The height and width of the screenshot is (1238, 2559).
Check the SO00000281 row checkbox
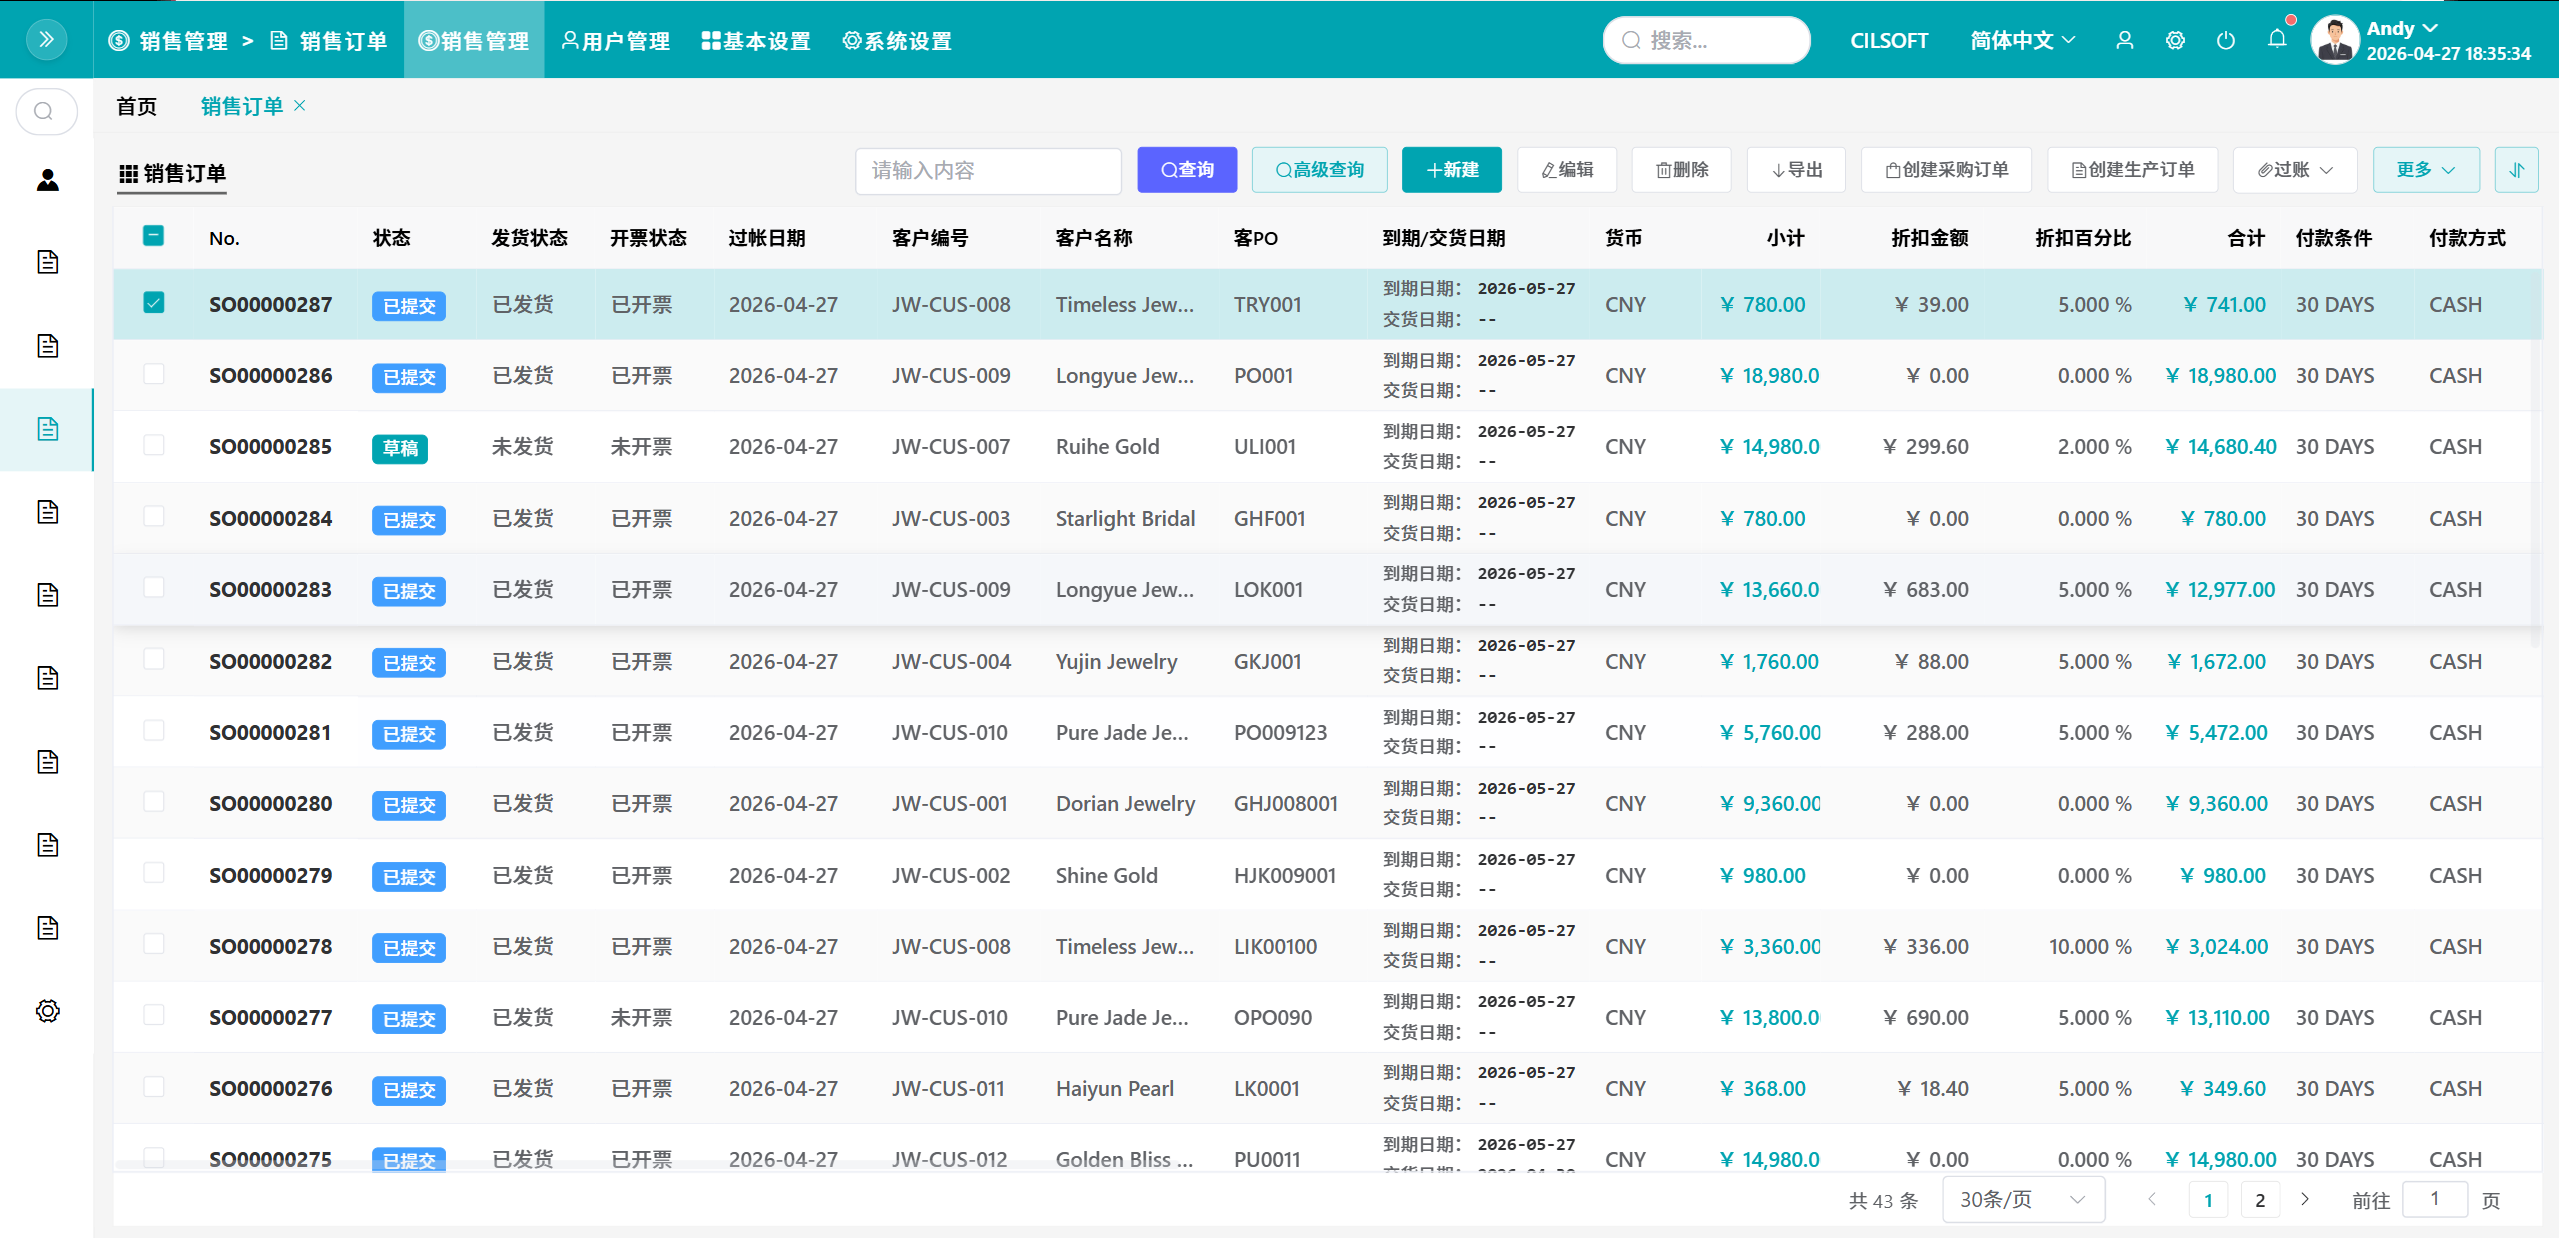pos(153,730)
